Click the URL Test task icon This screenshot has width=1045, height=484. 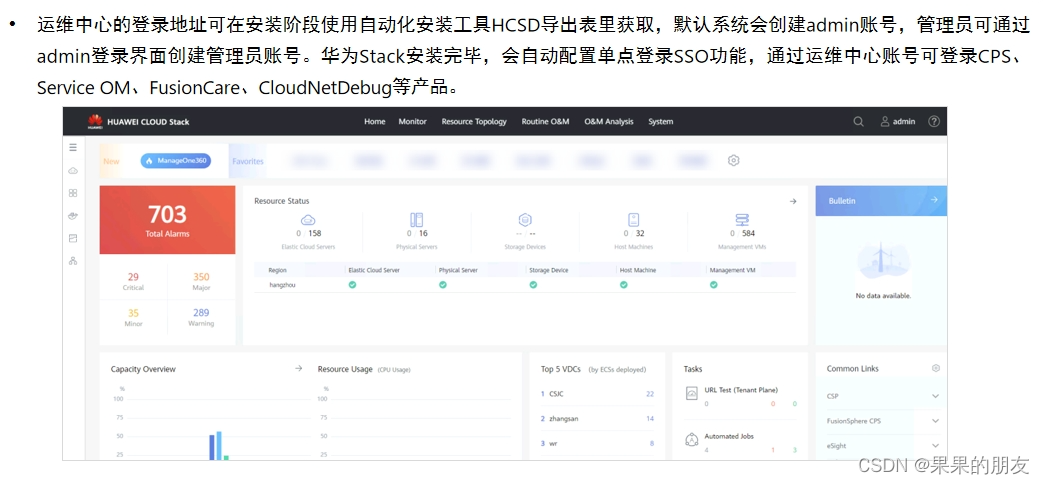tap(692, 394)
